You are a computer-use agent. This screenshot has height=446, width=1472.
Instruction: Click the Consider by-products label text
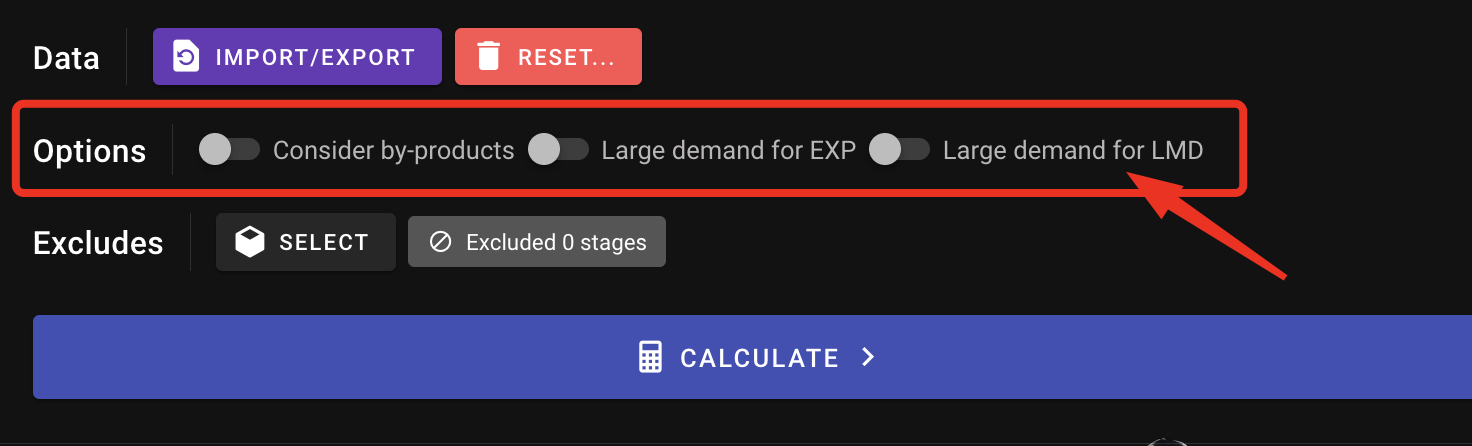(393, 151)
